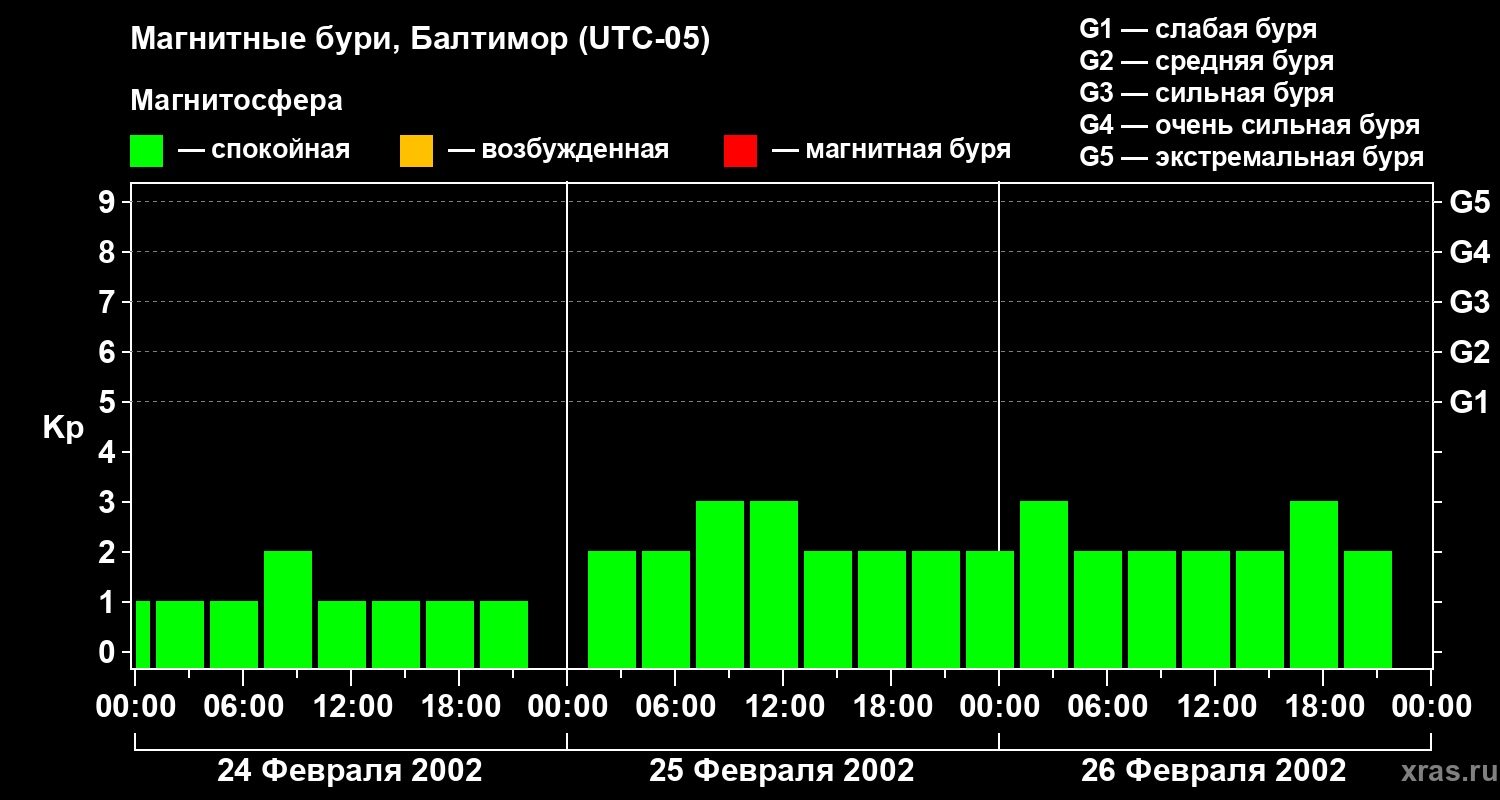Click the second Kp 3 bar on 25 February
The height and width of the screenshot is (800, 1500).
click(774, 584)
